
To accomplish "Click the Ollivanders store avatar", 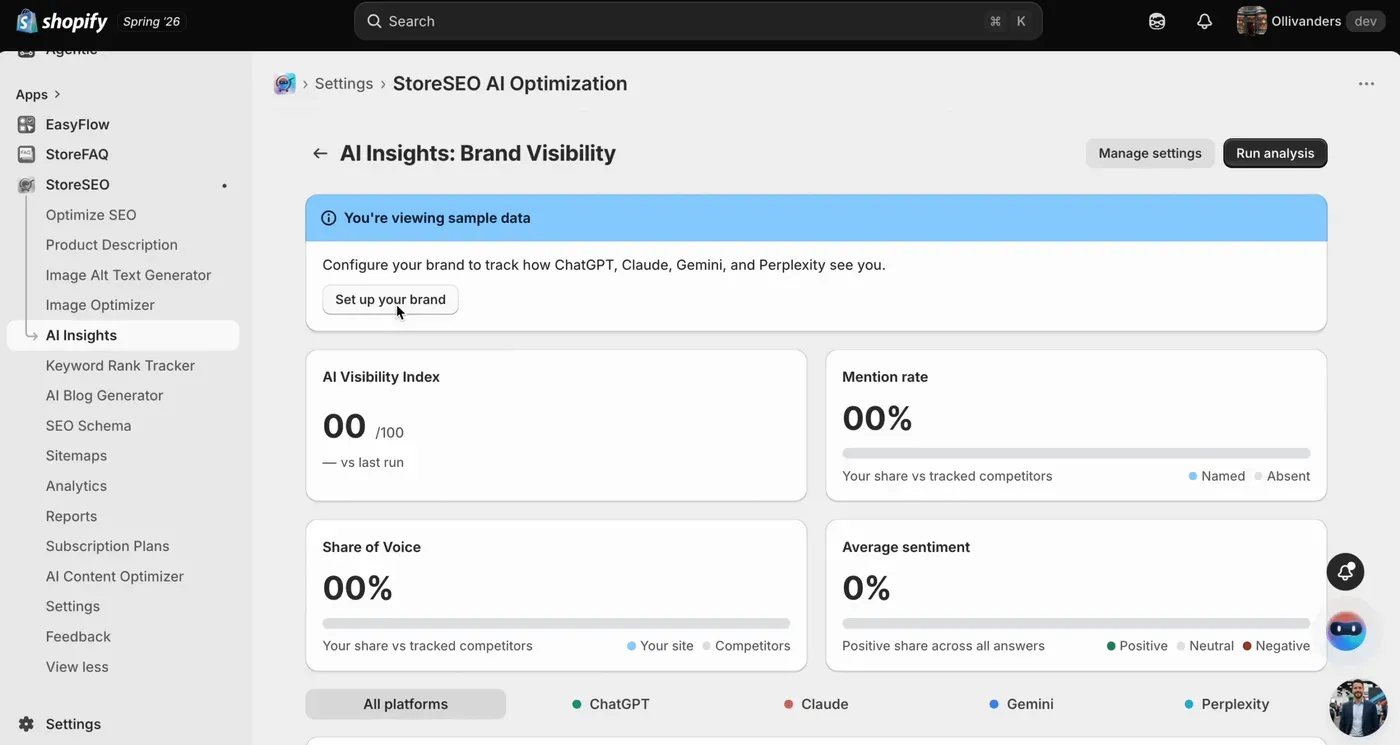I will pos(1251,21).
